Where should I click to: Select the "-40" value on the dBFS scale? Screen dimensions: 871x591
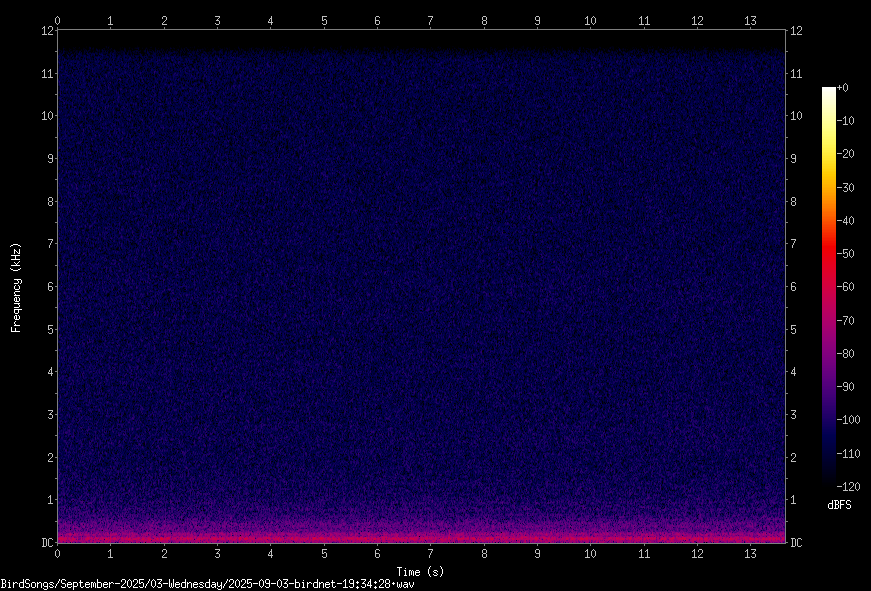coord(846,221)
